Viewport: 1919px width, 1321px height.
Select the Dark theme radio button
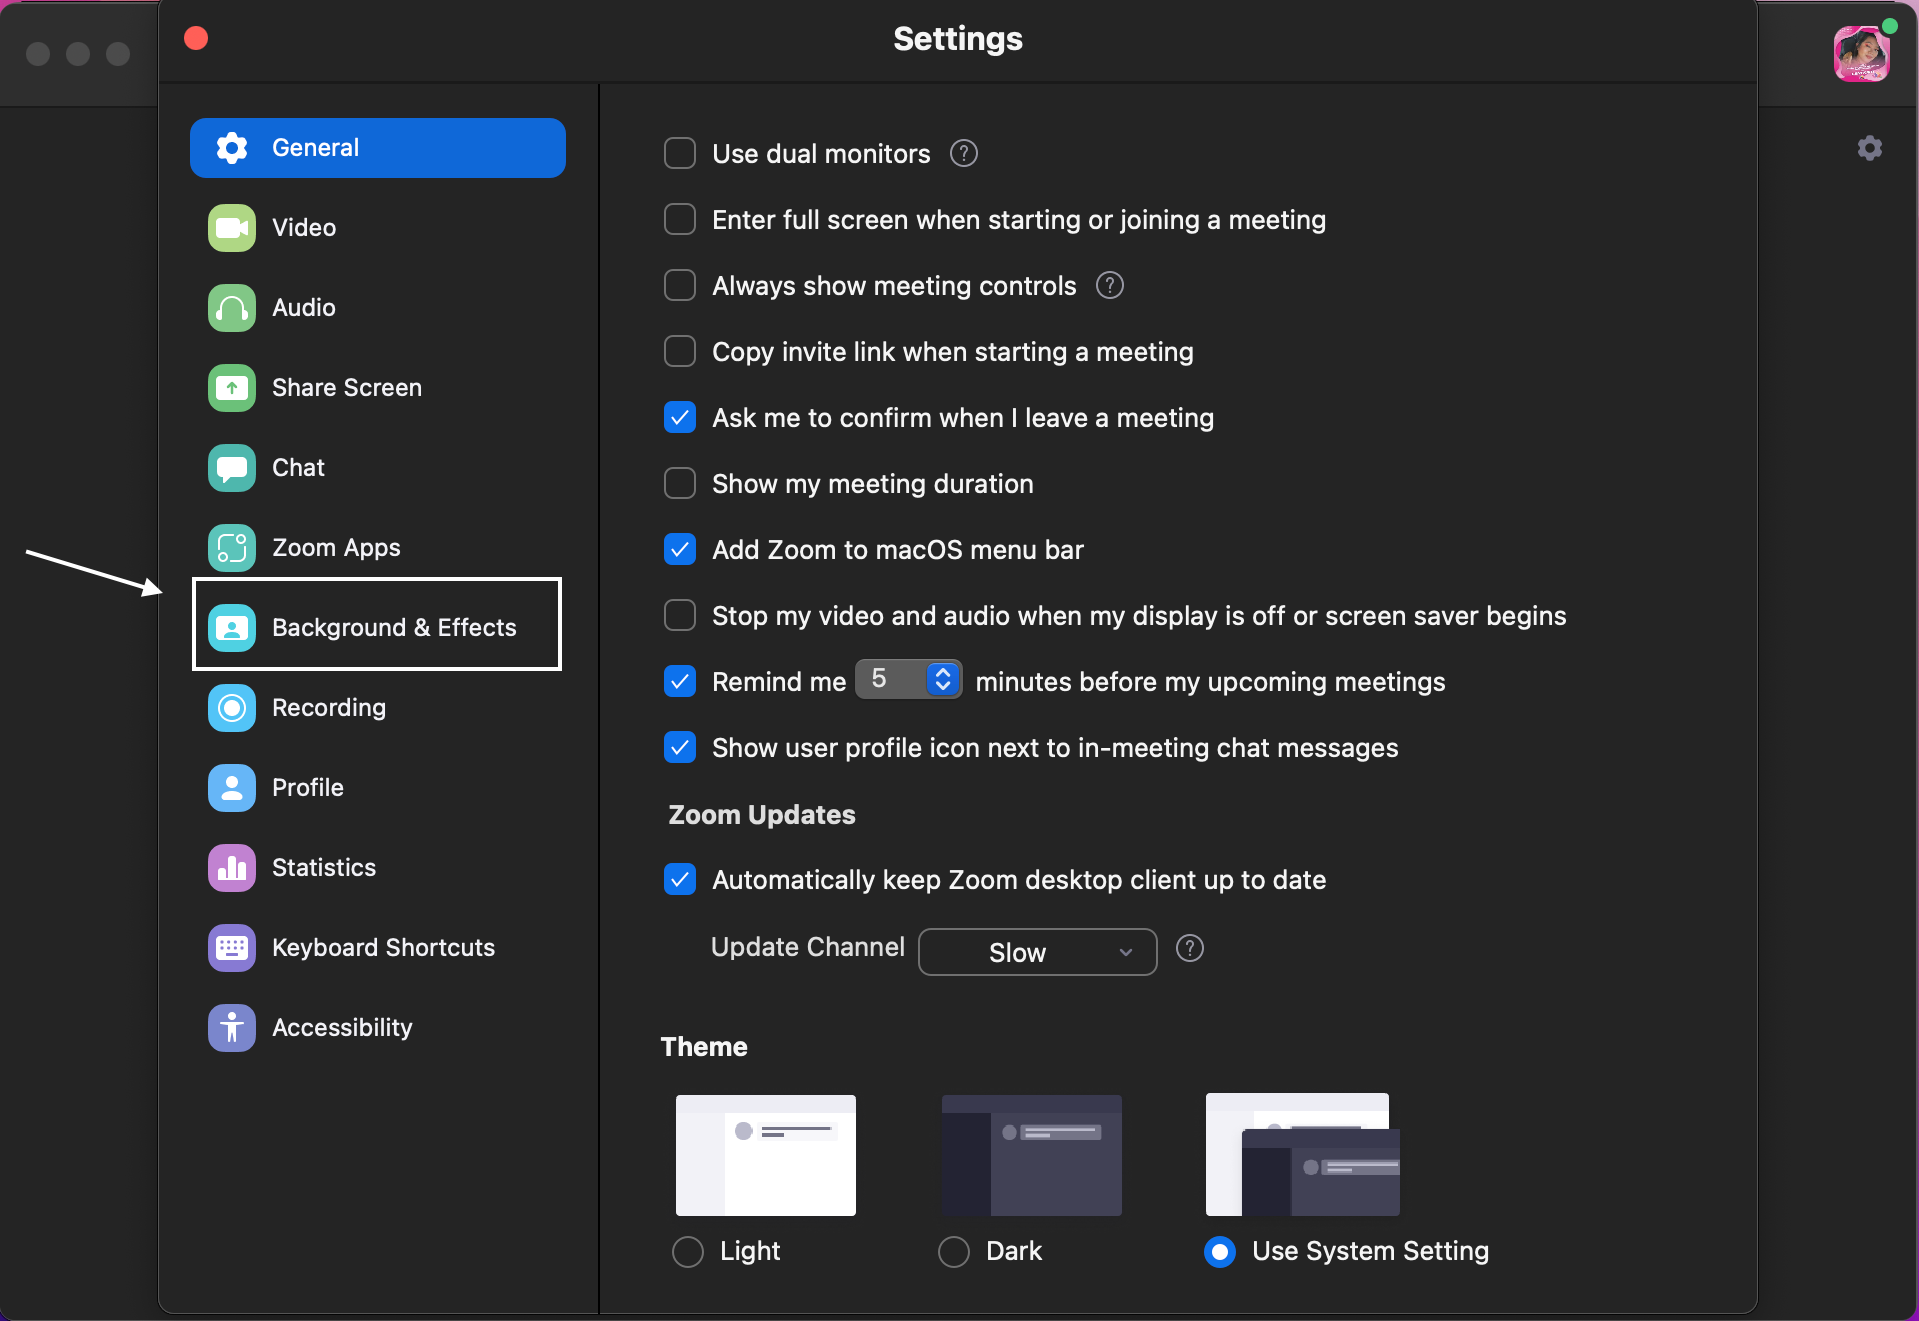(x=954, y=1252)
